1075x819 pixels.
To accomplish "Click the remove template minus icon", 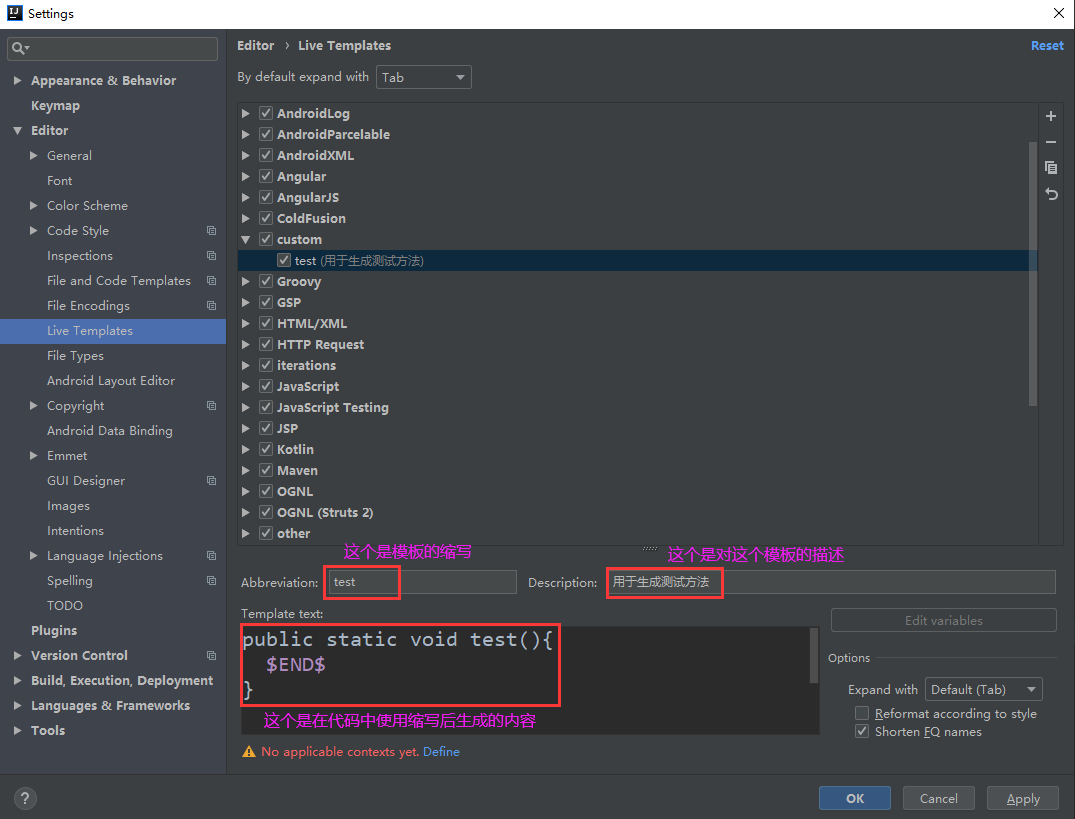I will pyautogui.click(x=1050, y=142).
